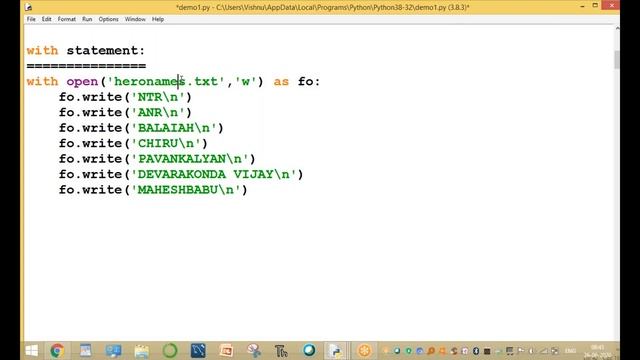Click the string 'MAHESHBABU\n'

186,190
